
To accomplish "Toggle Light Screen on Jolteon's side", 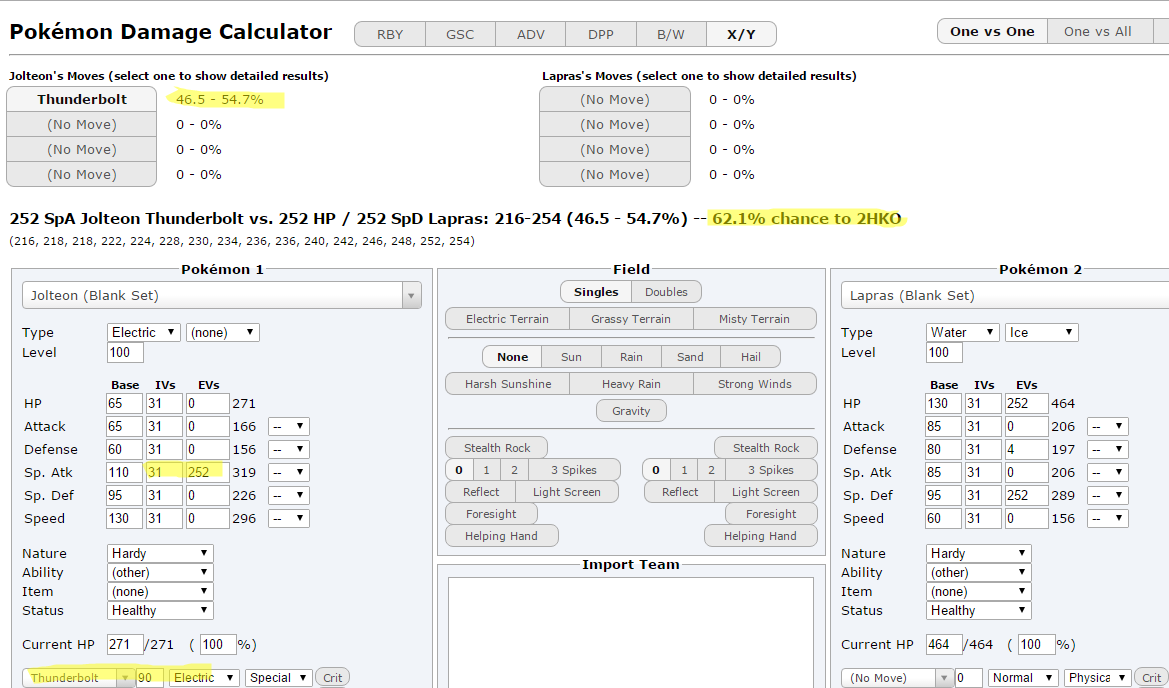I will pos(567,492).
